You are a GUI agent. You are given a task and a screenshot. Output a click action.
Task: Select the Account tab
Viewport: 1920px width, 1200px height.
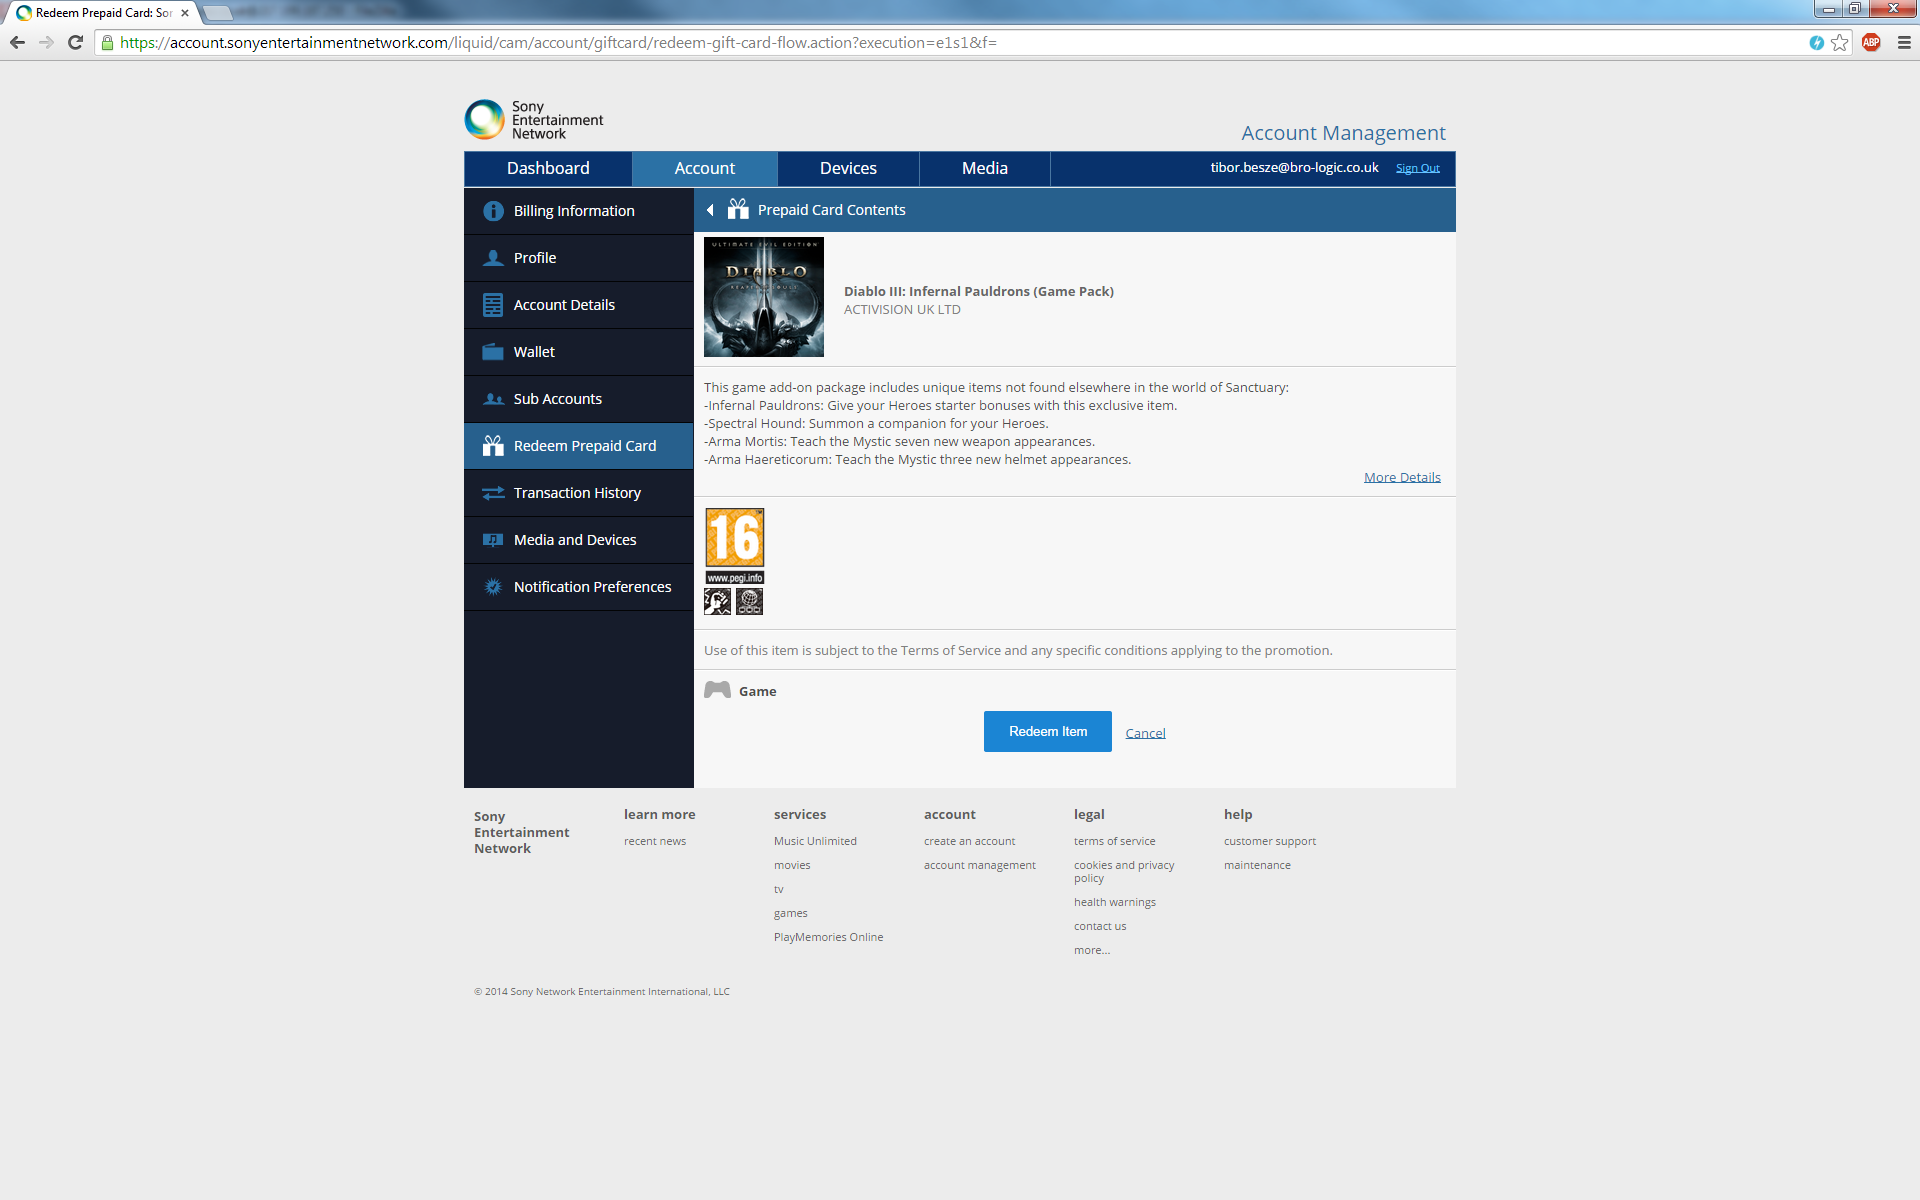(x=705, y=169)
